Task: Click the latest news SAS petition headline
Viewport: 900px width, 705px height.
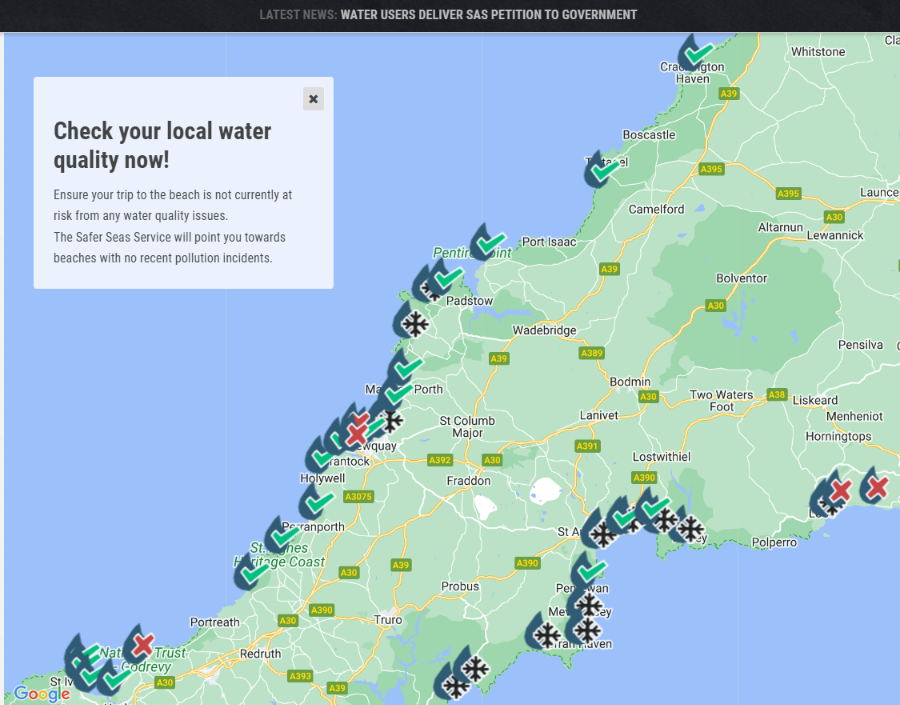Action: pos(488,15)
